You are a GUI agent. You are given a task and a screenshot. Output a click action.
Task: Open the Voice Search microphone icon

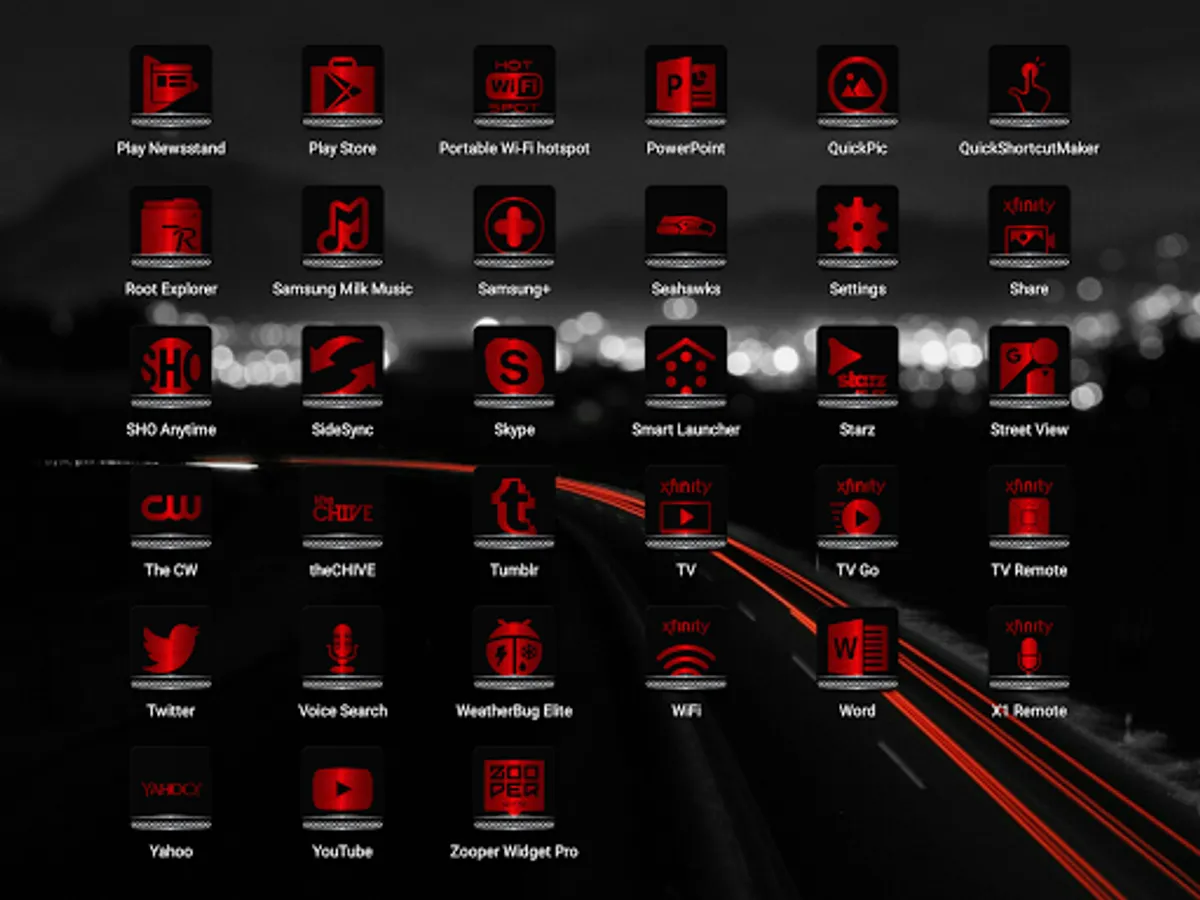pyautogui.click(x=342, y=649)
